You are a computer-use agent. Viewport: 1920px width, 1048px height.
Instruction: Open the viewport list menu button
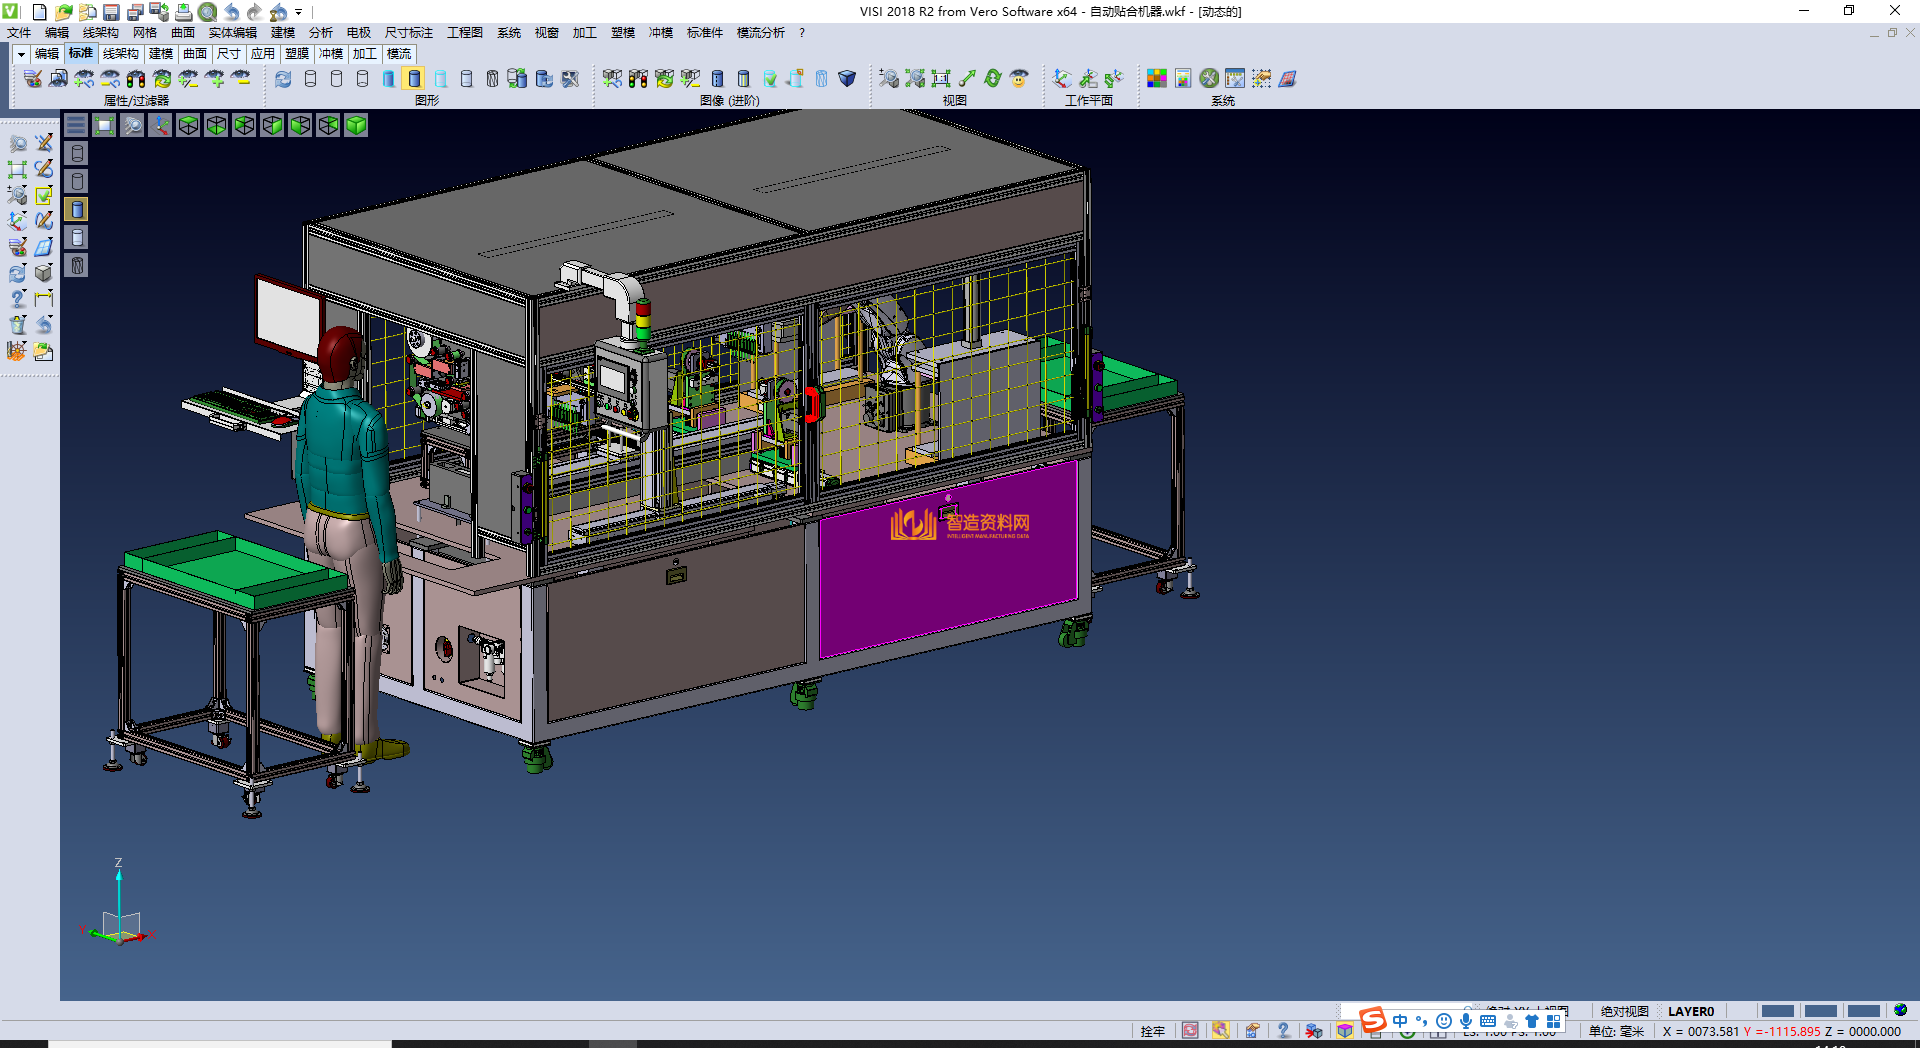coord(76,125)
